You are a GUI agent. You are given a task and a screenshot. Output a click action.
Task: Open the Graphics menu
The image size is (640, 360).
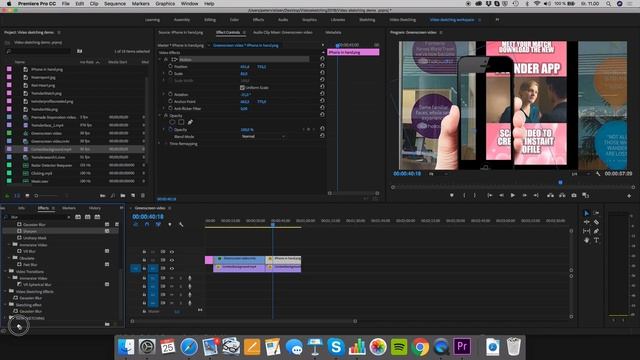click(165, 4)
